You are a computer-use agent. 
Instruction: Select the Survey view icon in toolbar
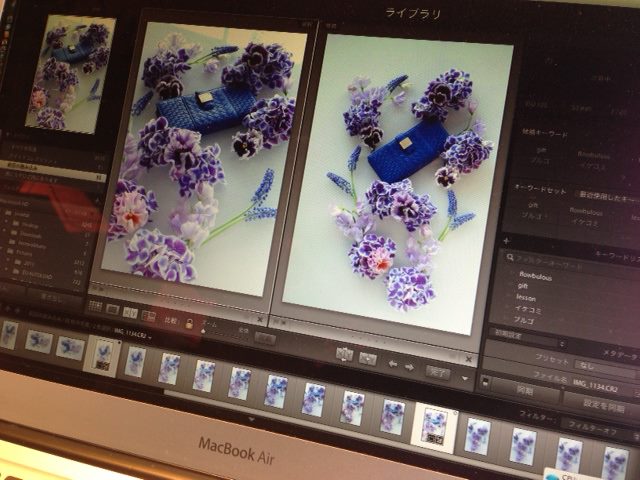149,316
